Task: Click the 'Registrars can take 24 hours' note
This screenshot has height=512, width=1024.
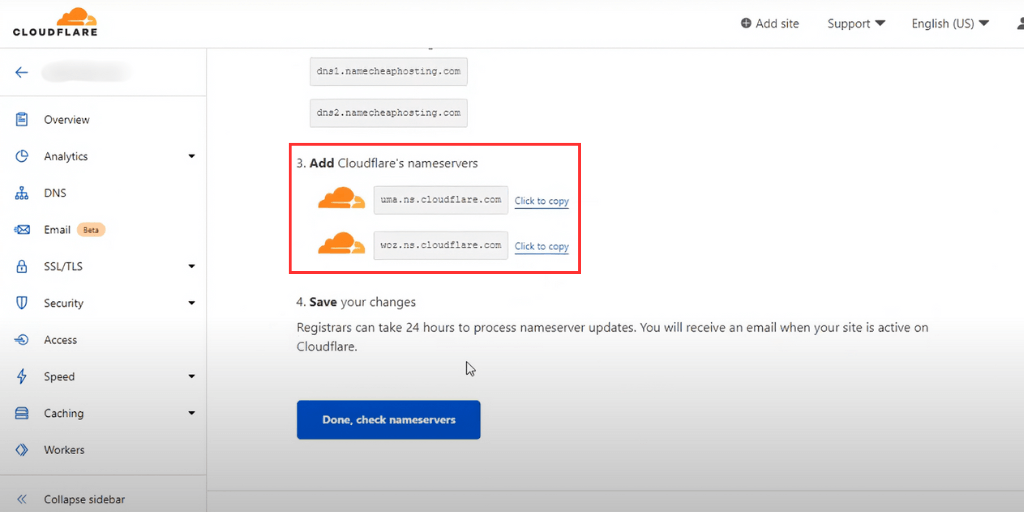Action: (x=613, y=337)
